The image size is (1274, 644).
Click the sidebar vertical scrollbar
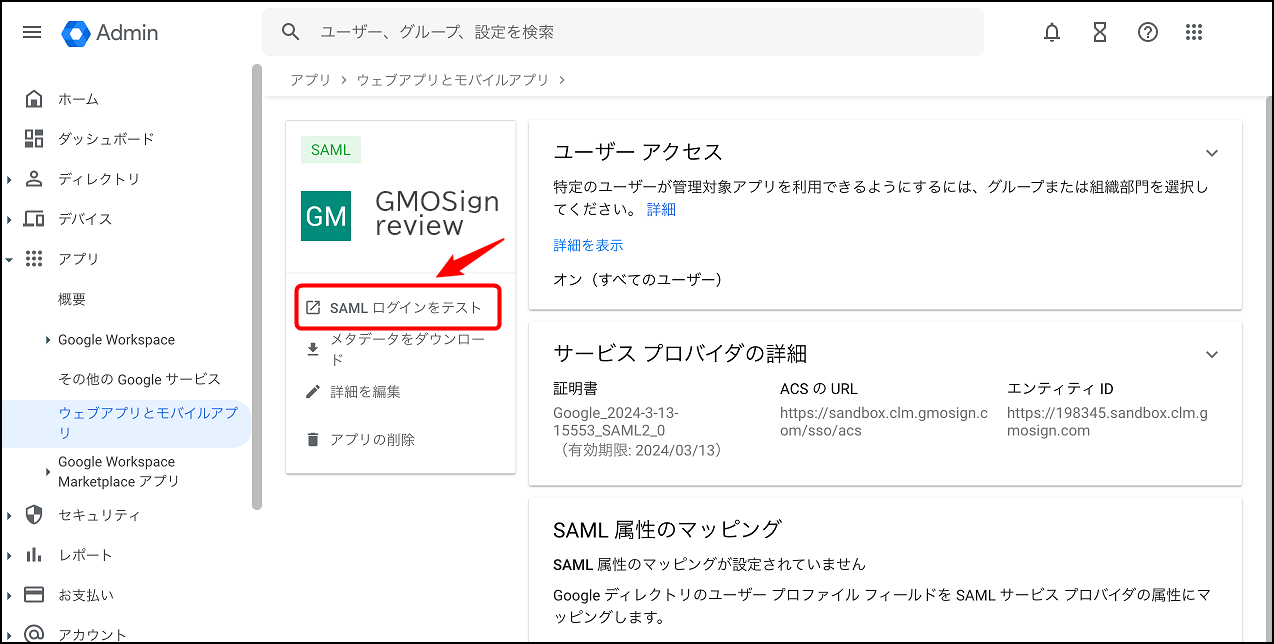(x=257, y=290)
